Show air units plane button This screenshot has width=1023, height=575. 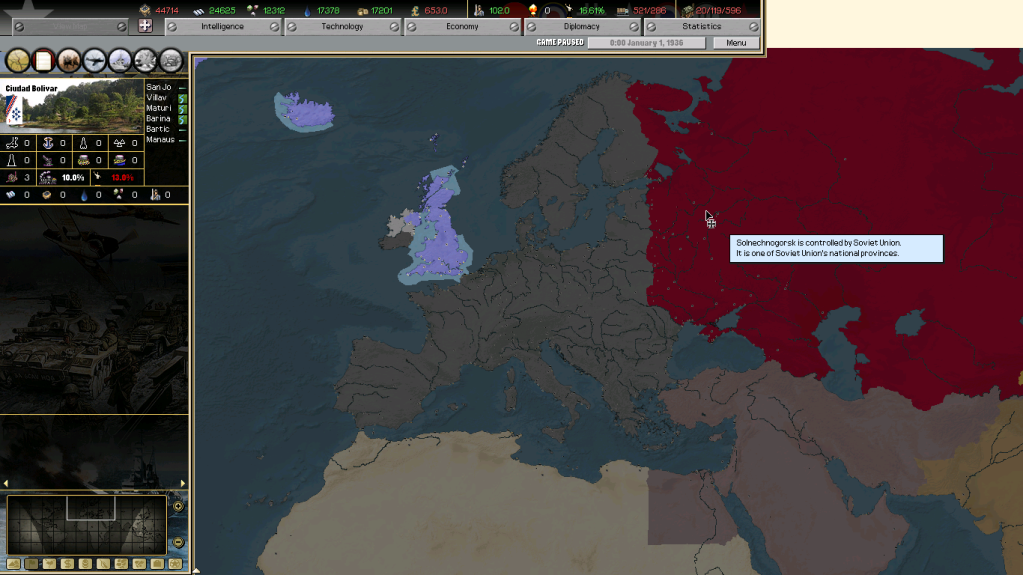point(94,61)
